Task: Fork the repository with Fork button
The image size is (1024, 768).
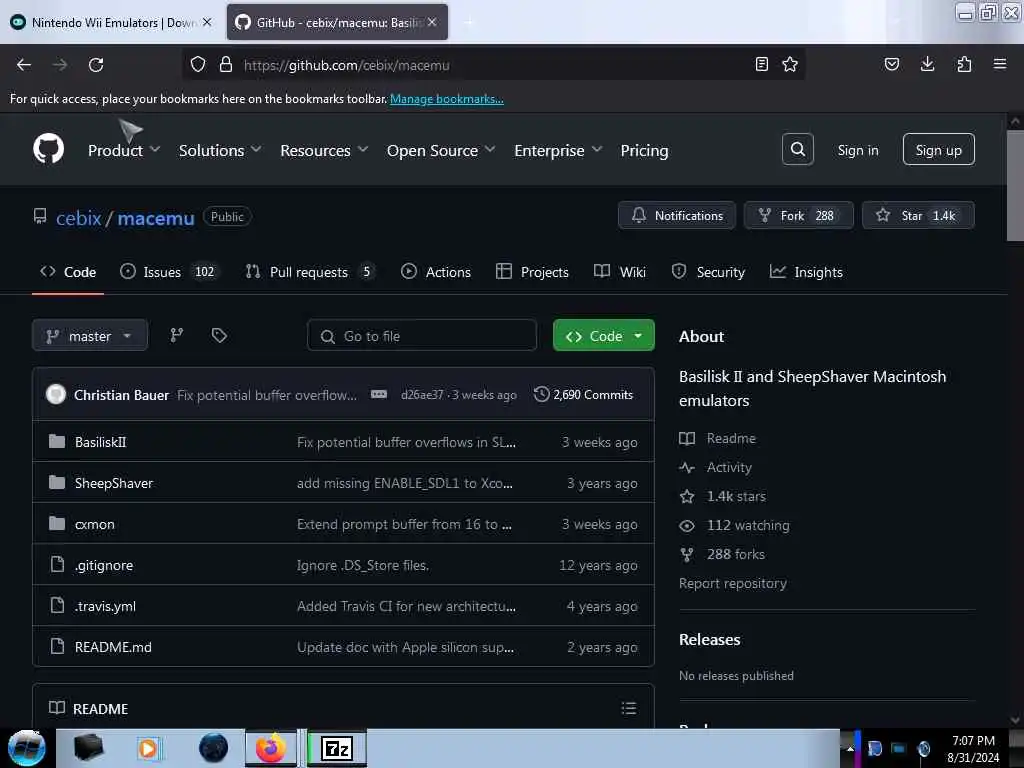Action: [x=798, y=215]
